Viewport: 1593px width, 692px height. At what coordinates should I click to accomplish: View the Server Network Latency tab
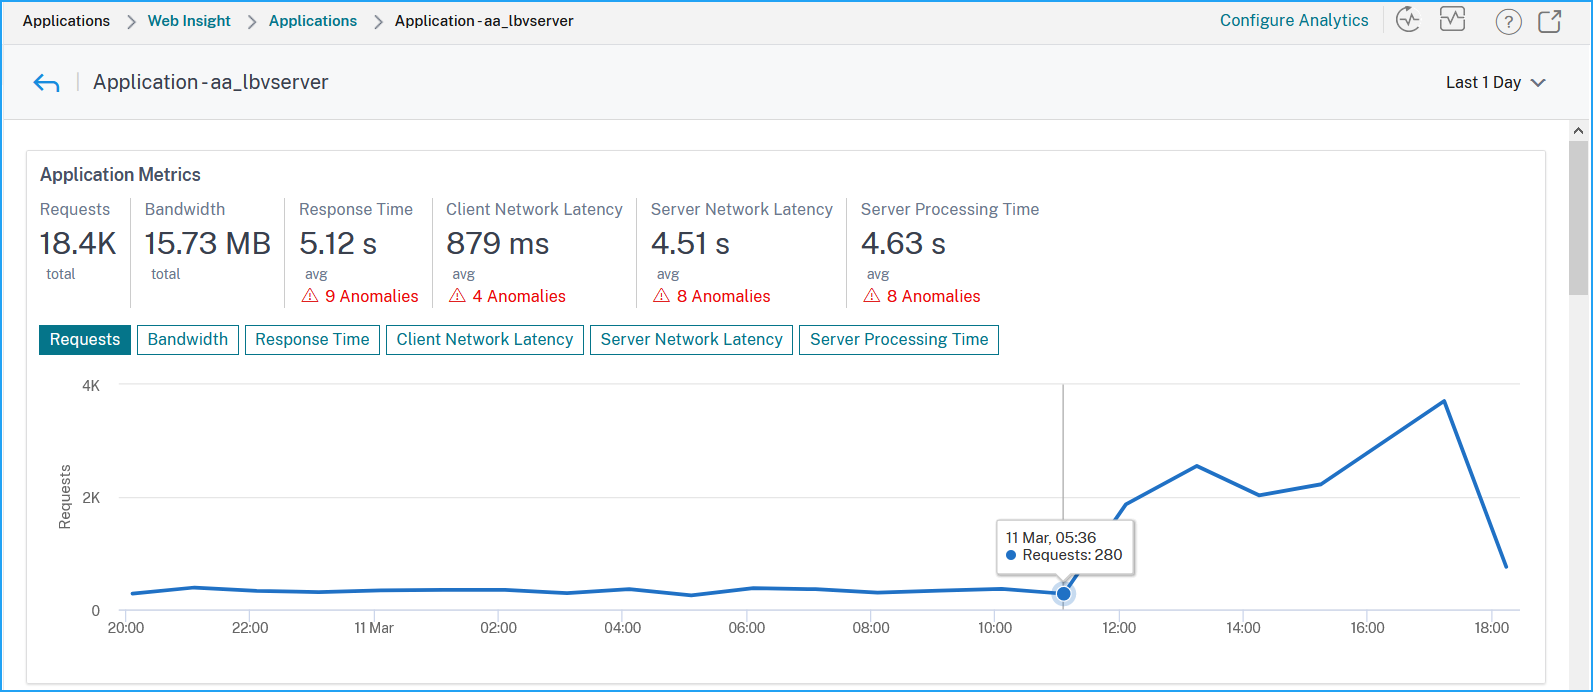click(692, 340)
